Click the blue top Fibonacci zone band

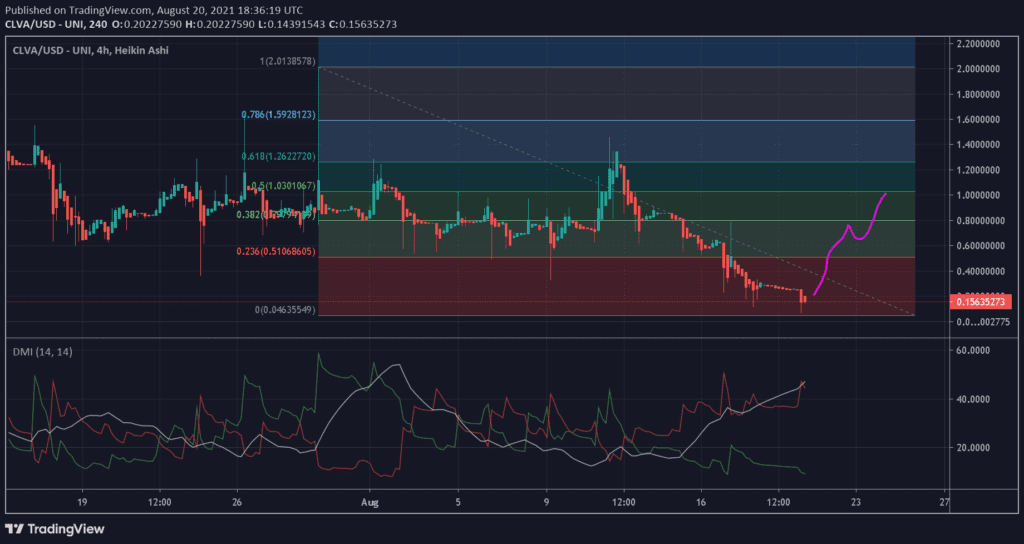(x=630, y=50)
